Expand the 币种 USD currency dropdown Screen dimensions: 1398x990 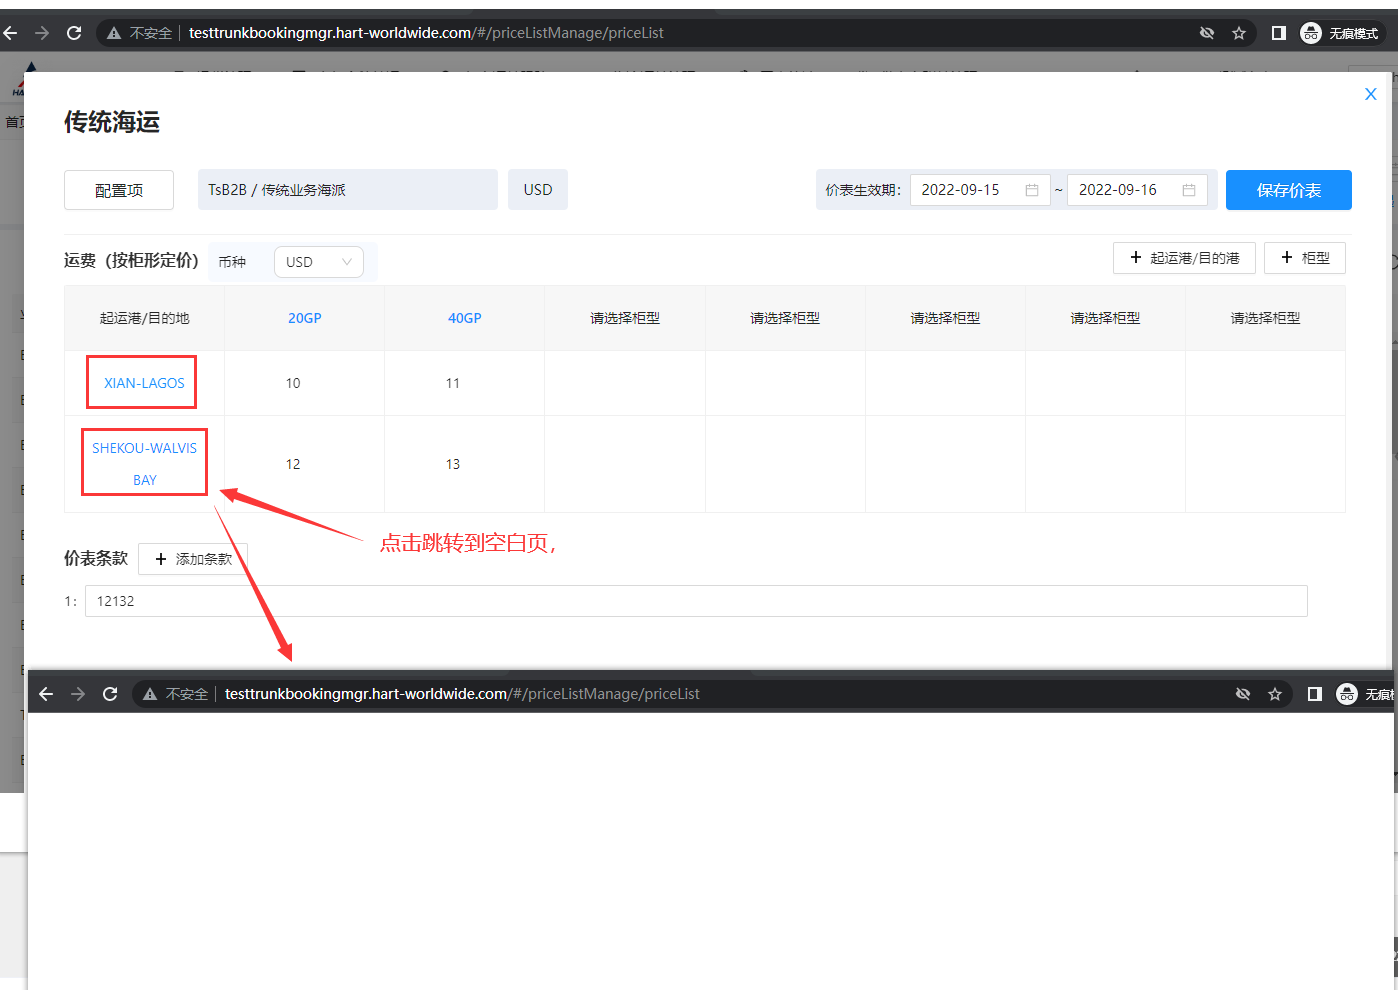click(318, 262)
